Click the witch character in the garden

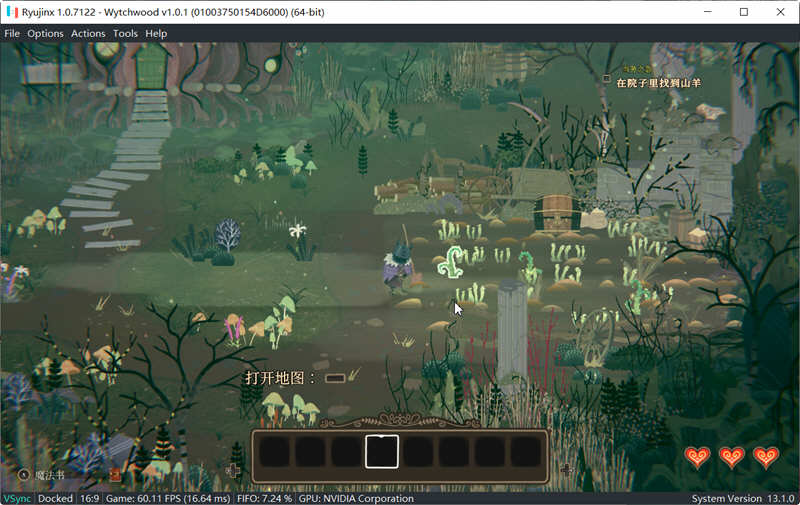click(398, 267)
